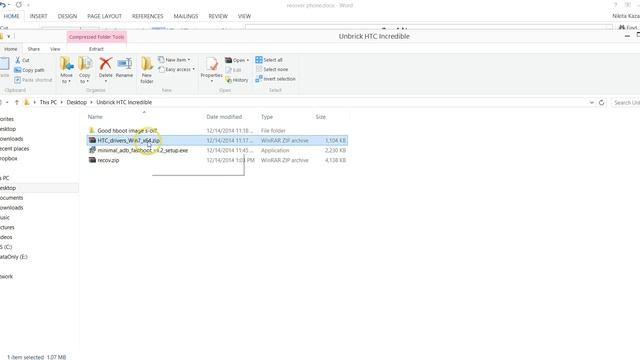The height and width of the screenshot is (360, 640).
Task: Open Documents in navigation pane
Action: pyautogui.click(x=11, y=198)
